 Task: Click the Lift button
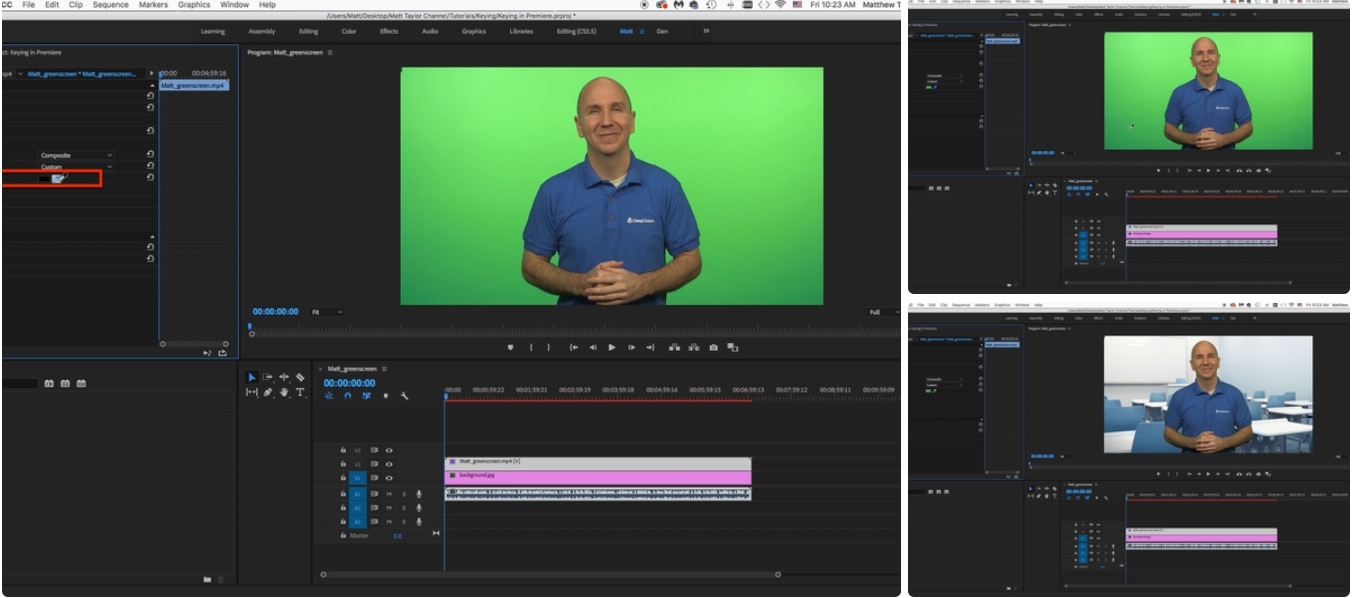[x=675, y=347]
